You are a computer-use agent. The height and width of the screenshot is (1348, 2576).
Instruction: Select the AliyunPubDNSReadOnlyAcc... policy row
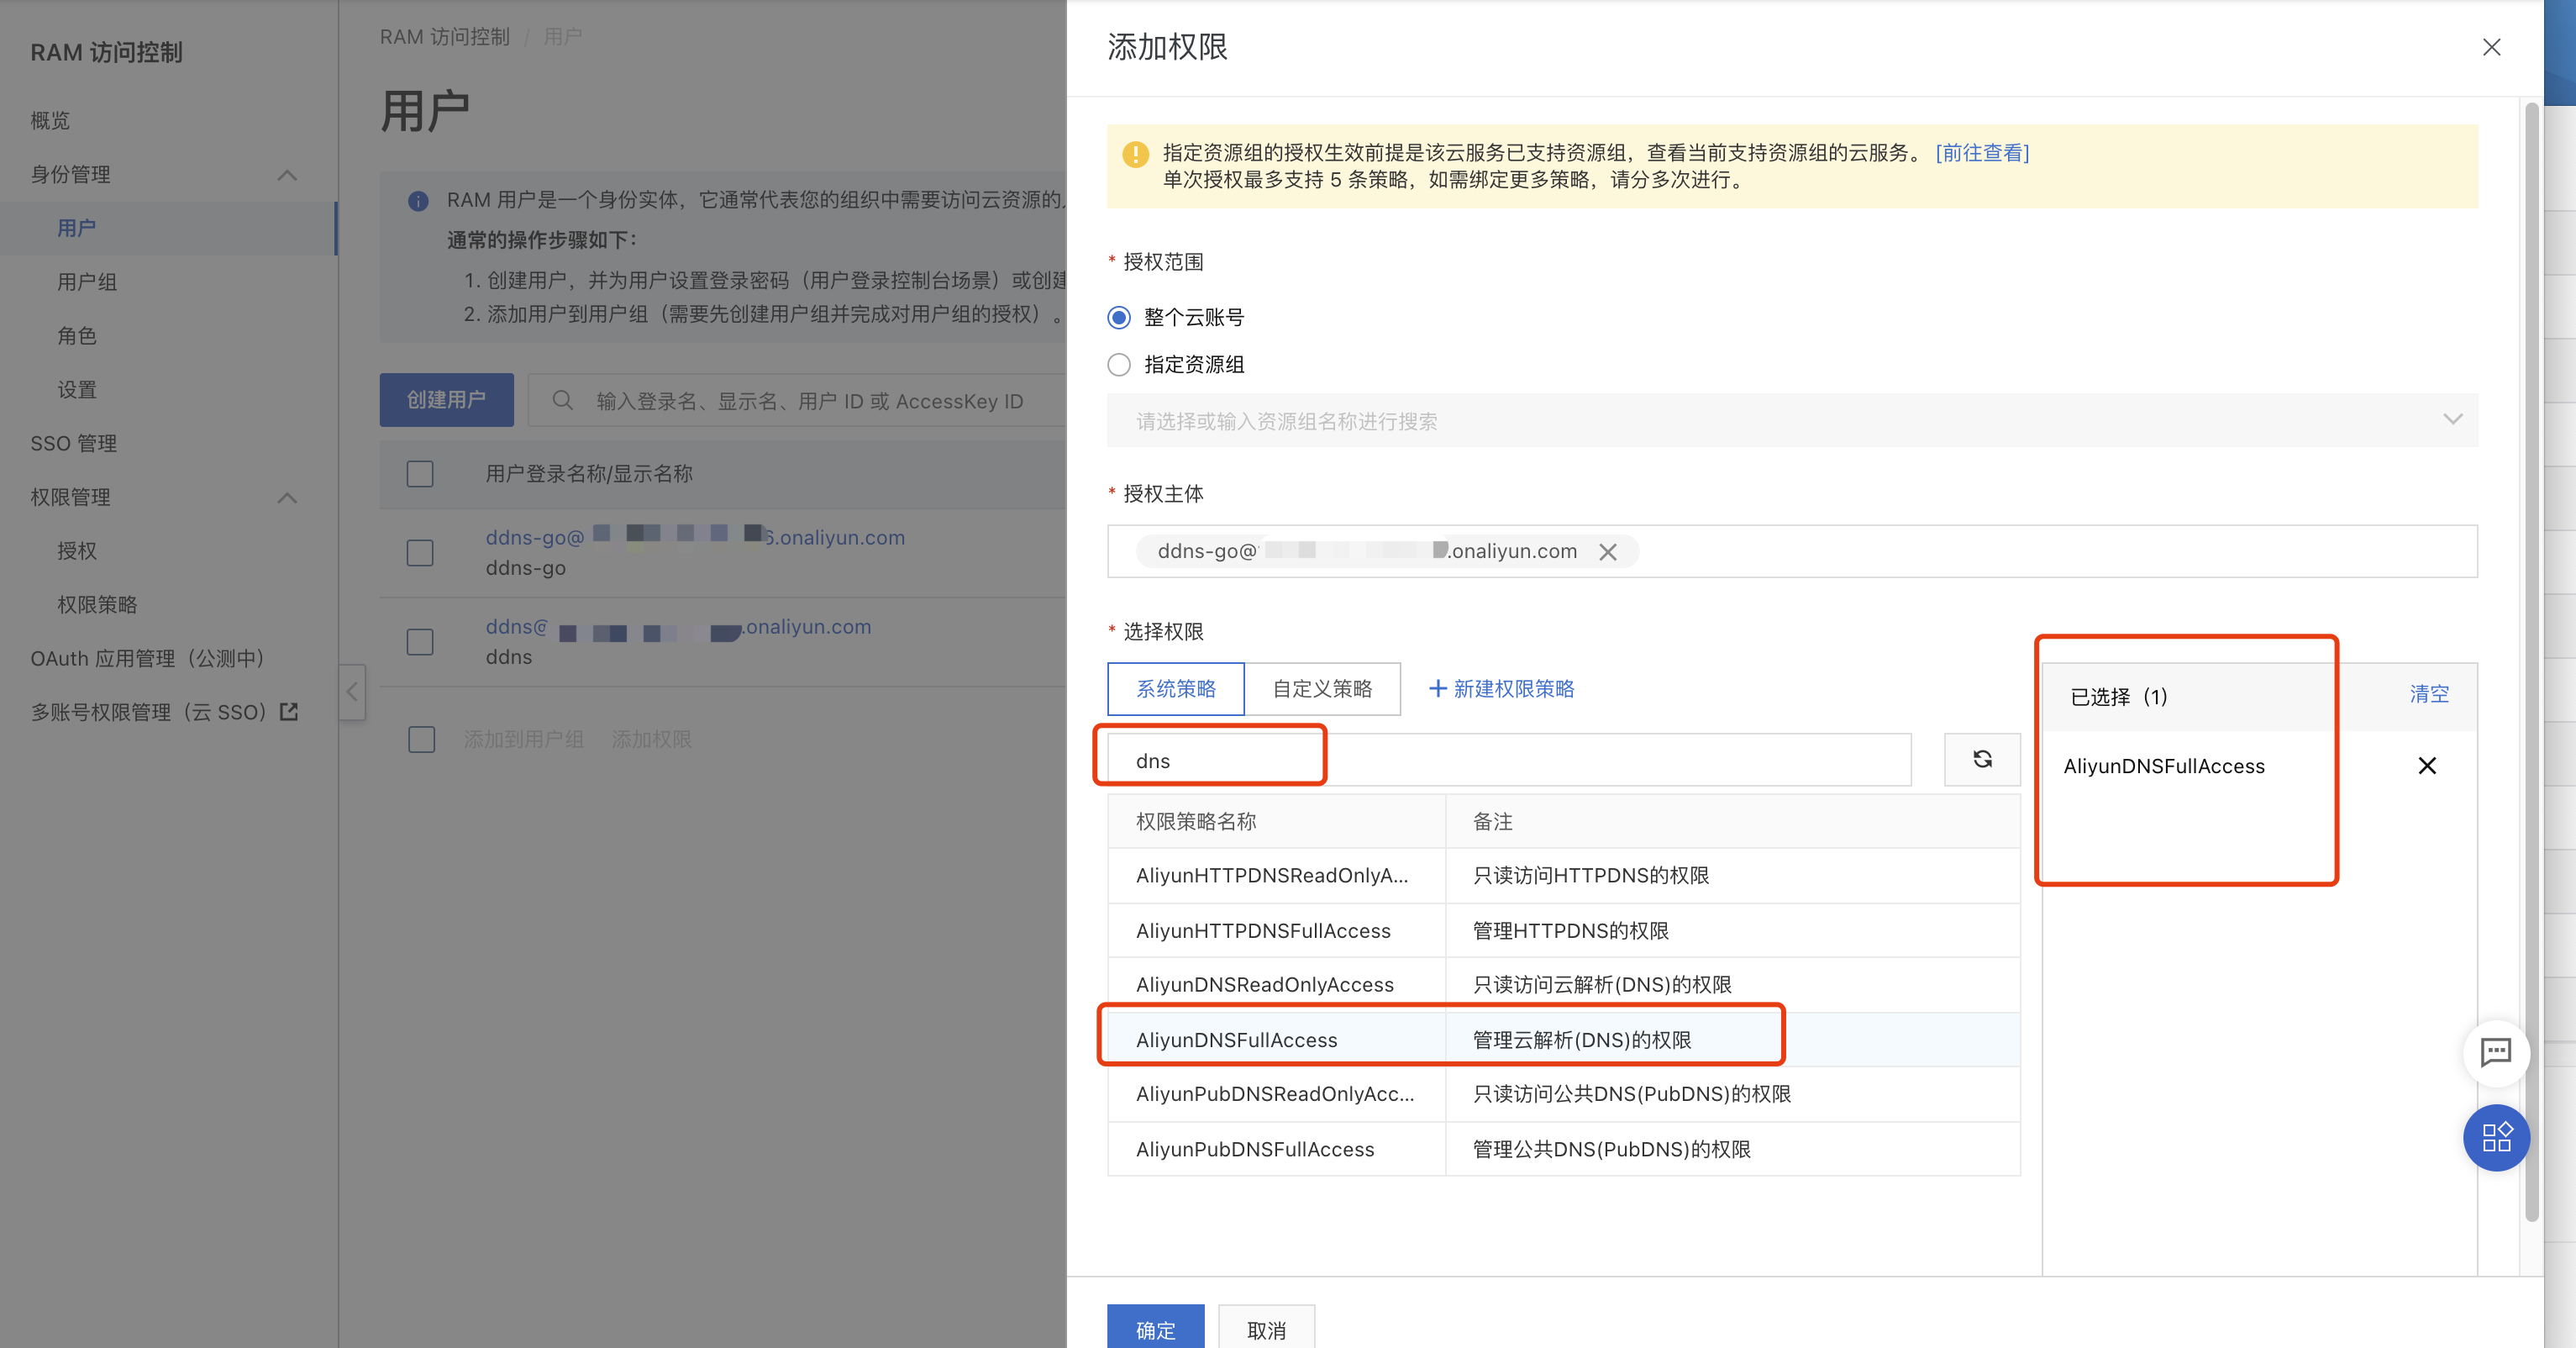coord(1563,1094)
